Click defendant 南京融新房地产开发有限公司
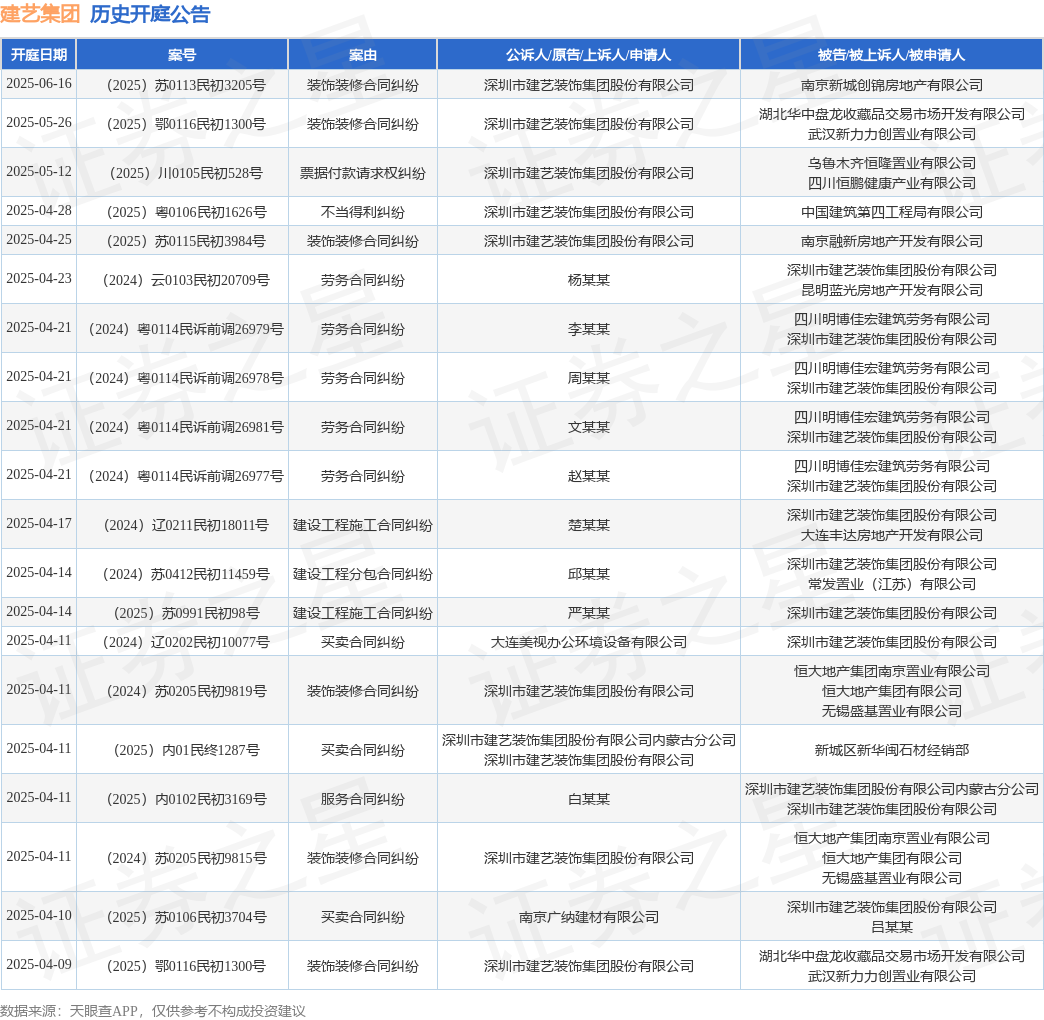 [892, 241]
